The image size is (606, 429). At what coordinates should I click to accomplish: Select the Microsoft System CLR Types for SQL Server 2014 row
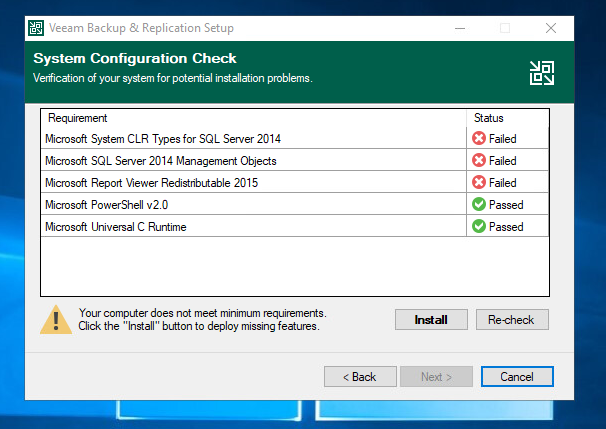click(x=294, y=138)
